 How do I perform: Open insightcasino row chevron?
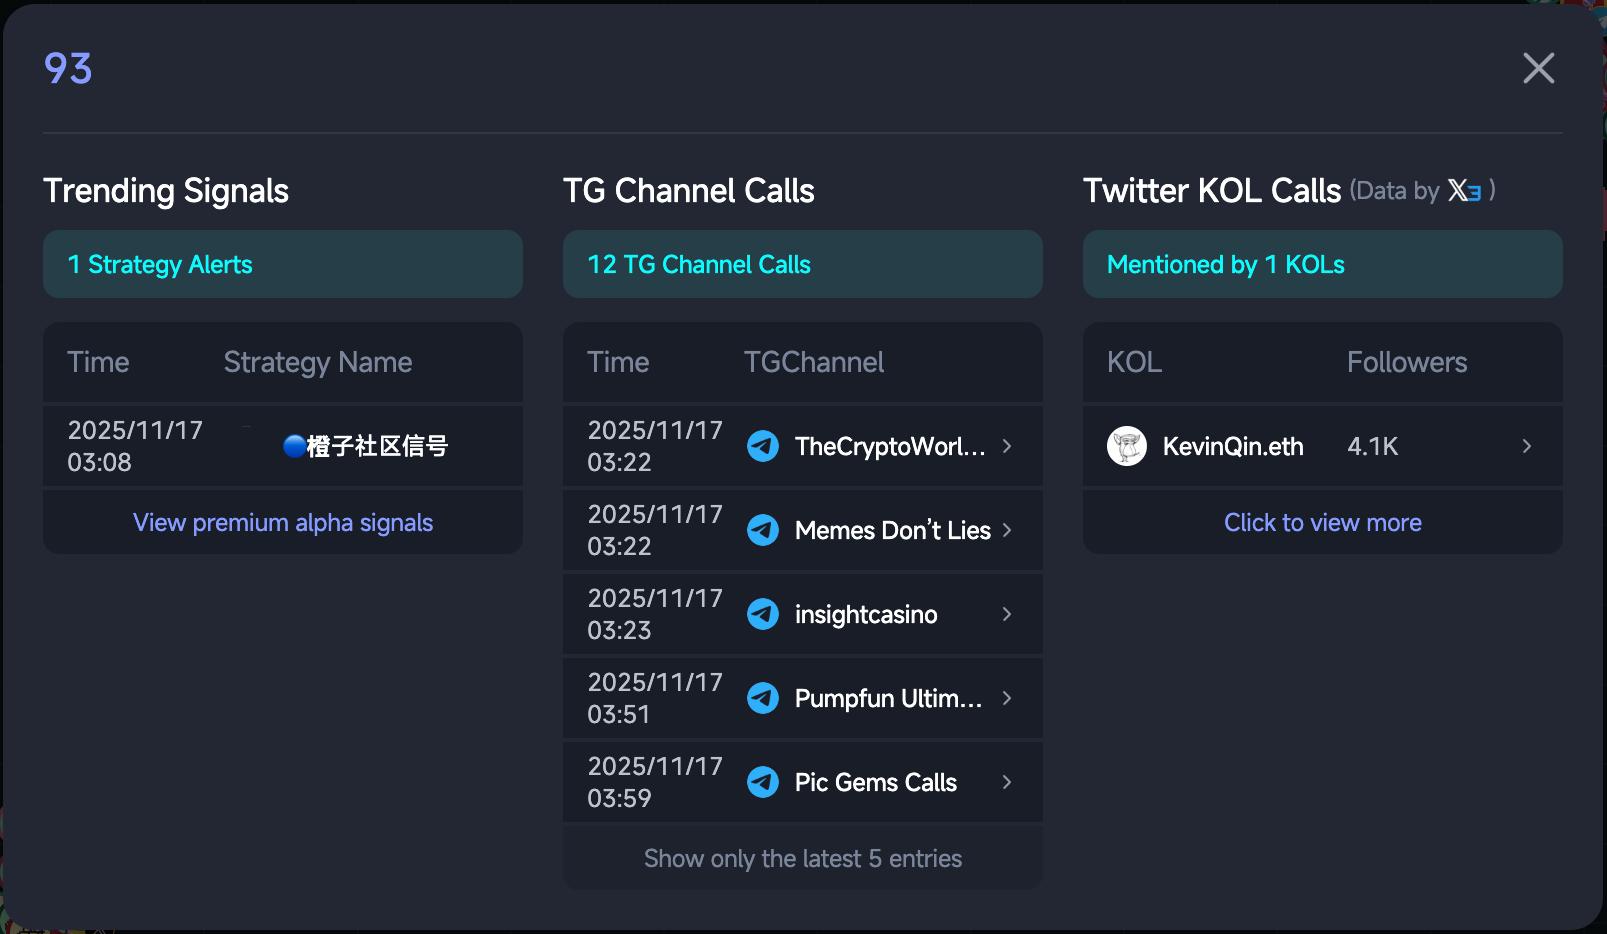pos(1007,614)
